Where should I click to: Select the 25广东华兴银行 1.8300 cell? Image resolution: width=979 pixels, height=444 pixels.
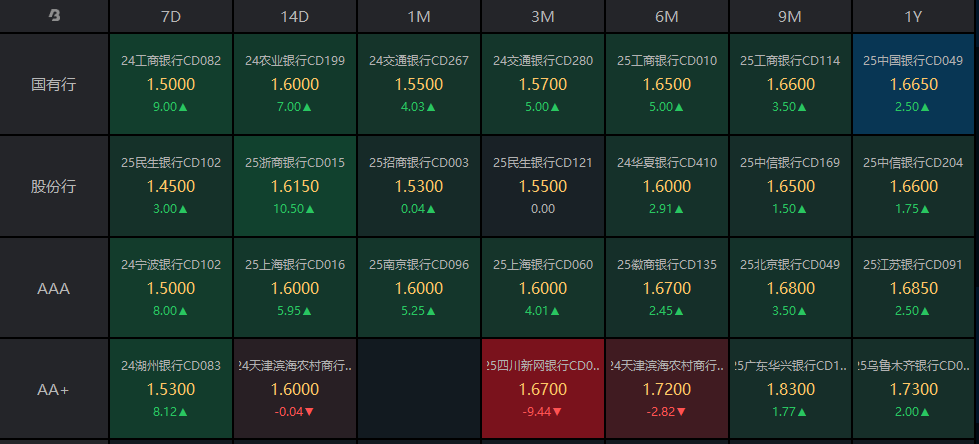pyautogui.click(x=790, y=389)
